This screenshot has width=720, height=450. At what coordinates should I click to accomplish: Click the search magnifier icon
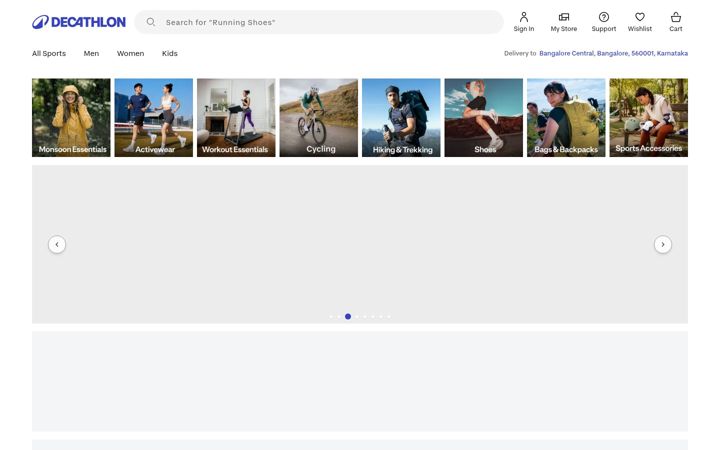click(x=151, y=22)
